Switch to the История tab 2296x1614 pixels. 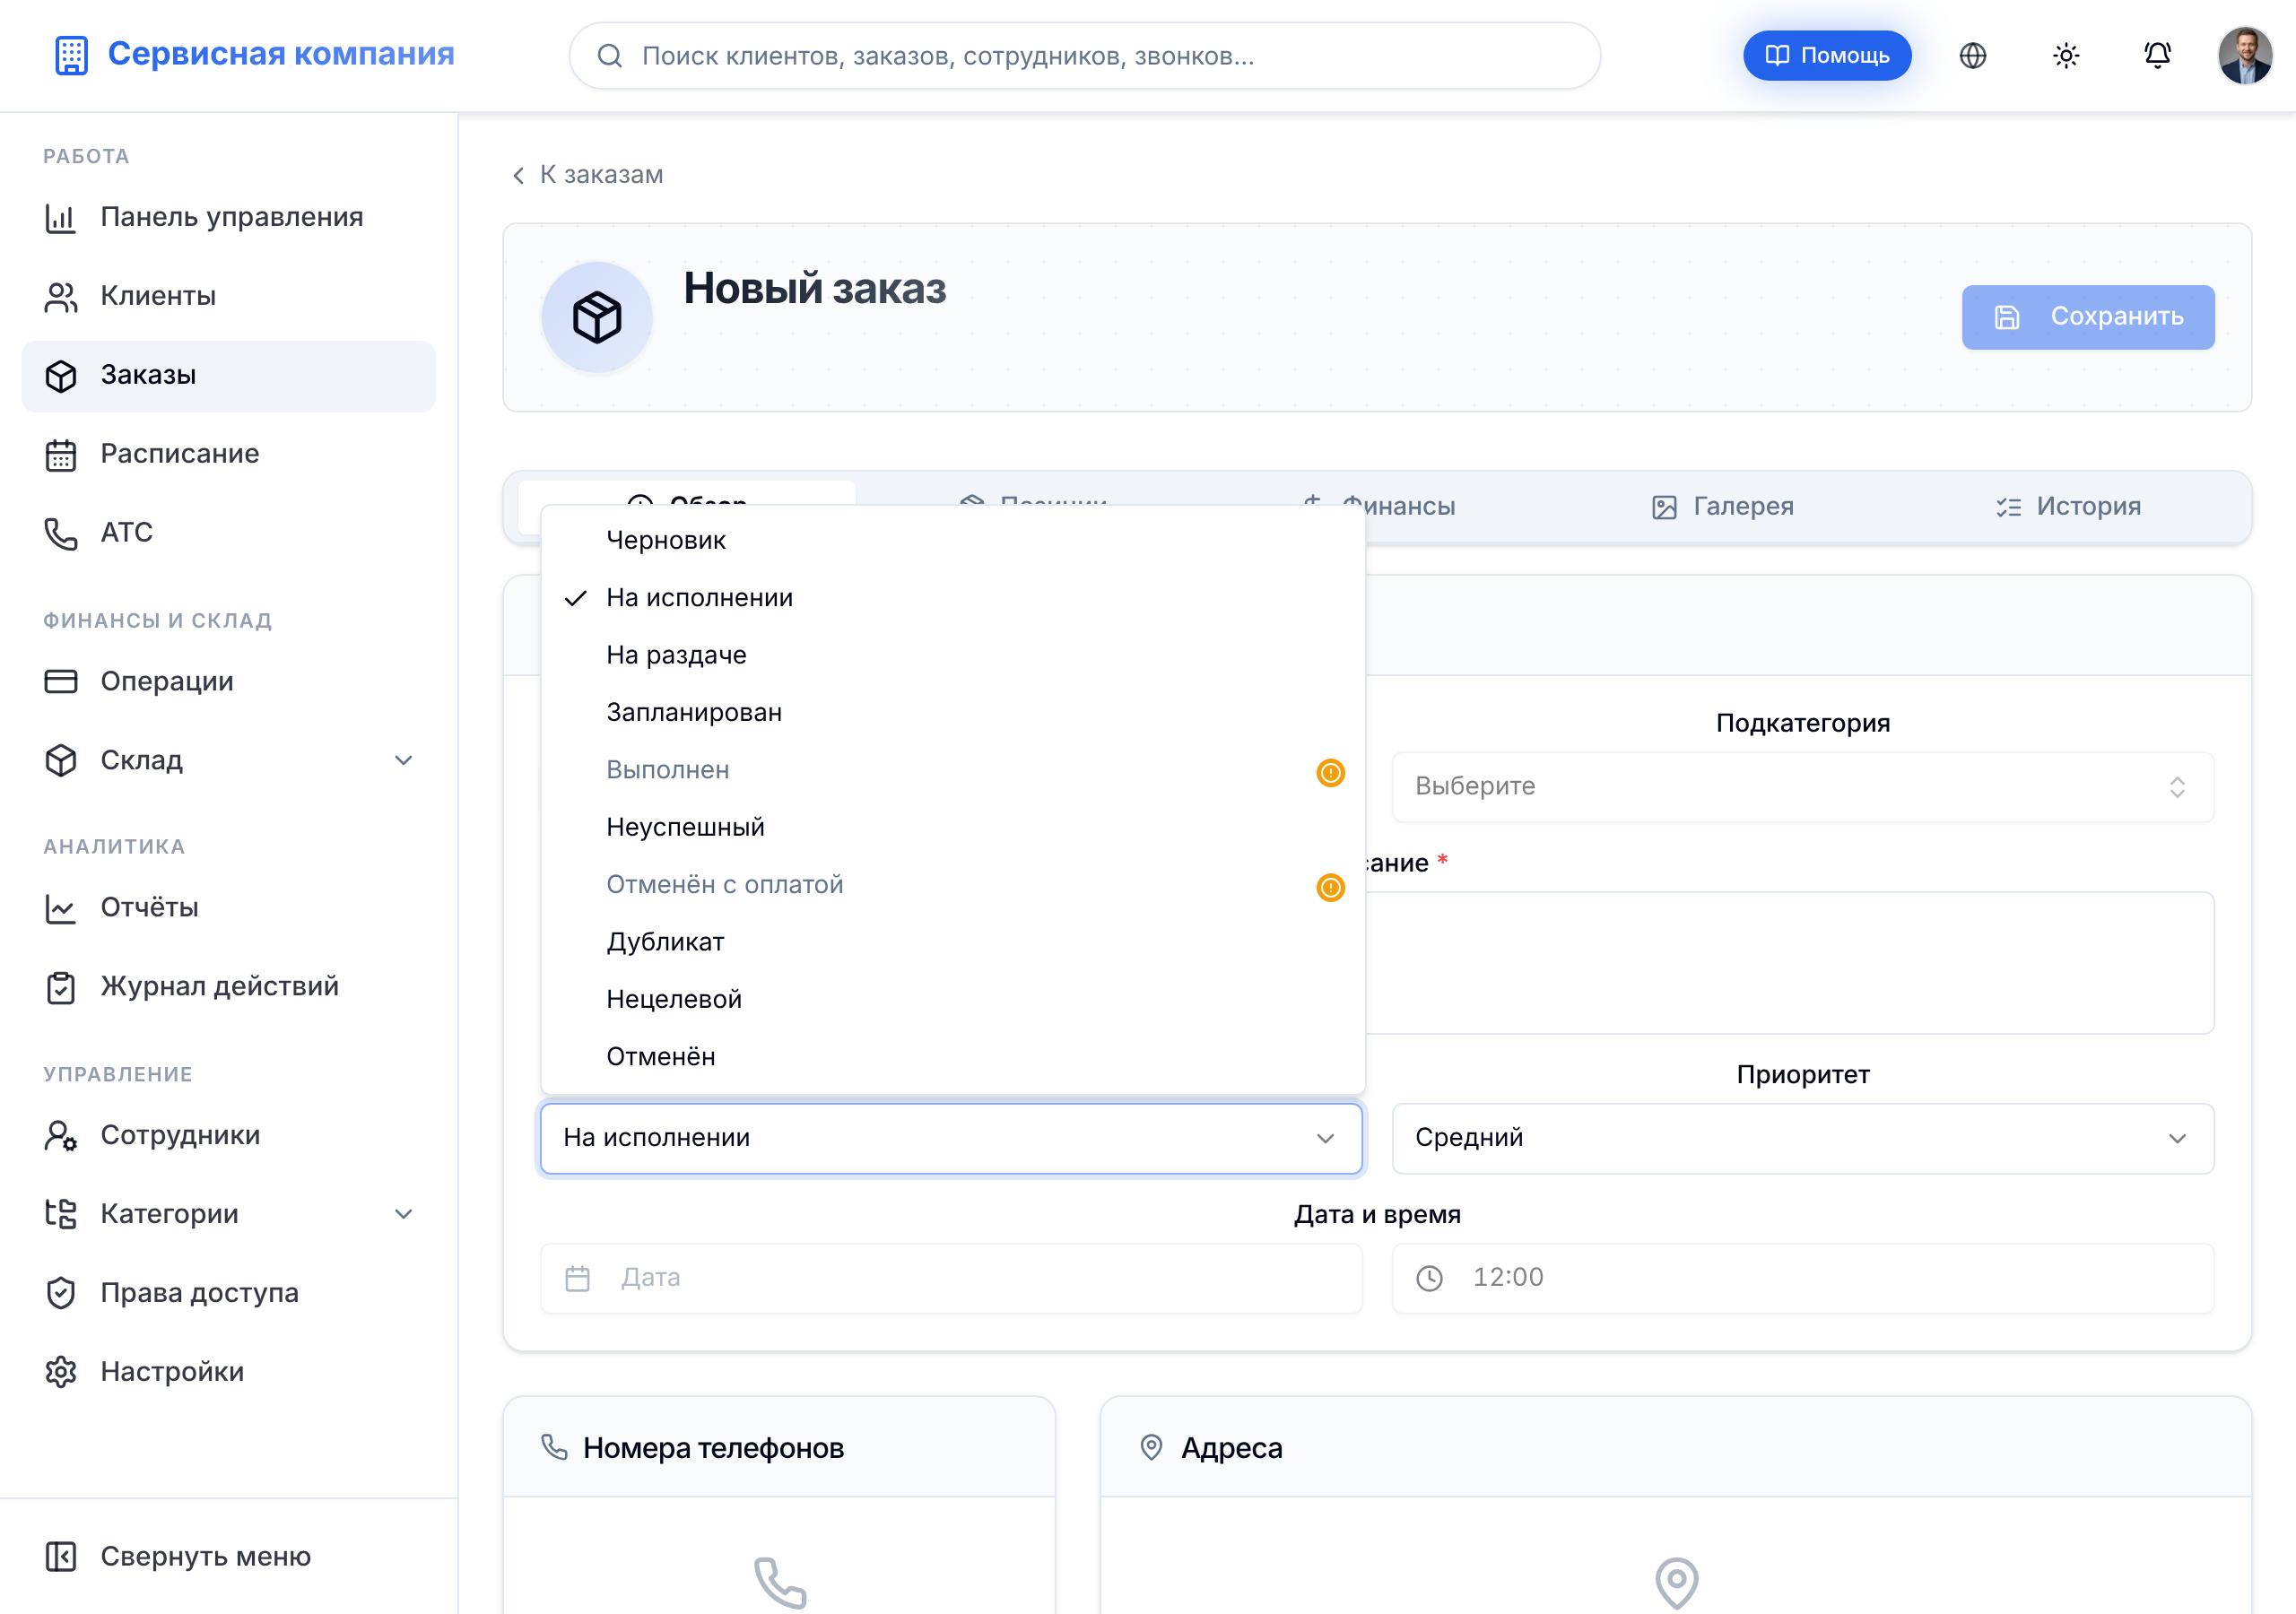tap(2068, 507)
